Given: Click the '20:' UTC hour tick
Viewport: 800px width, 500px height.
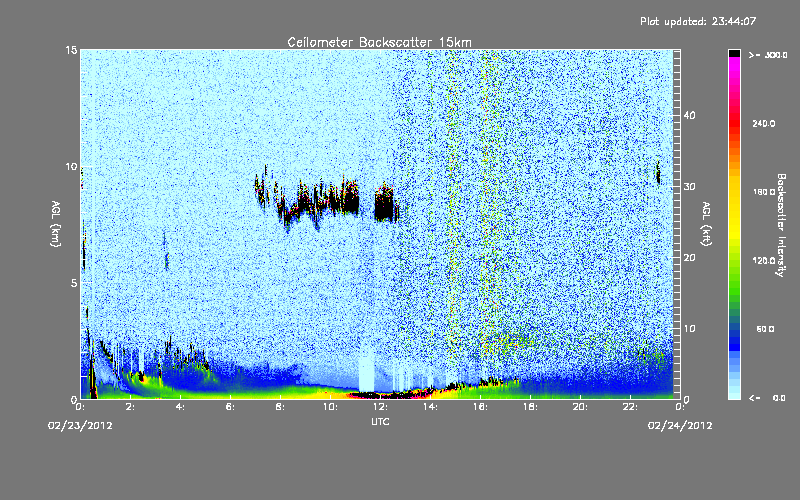Looking at the screenshot, I should tap(580, 407).
